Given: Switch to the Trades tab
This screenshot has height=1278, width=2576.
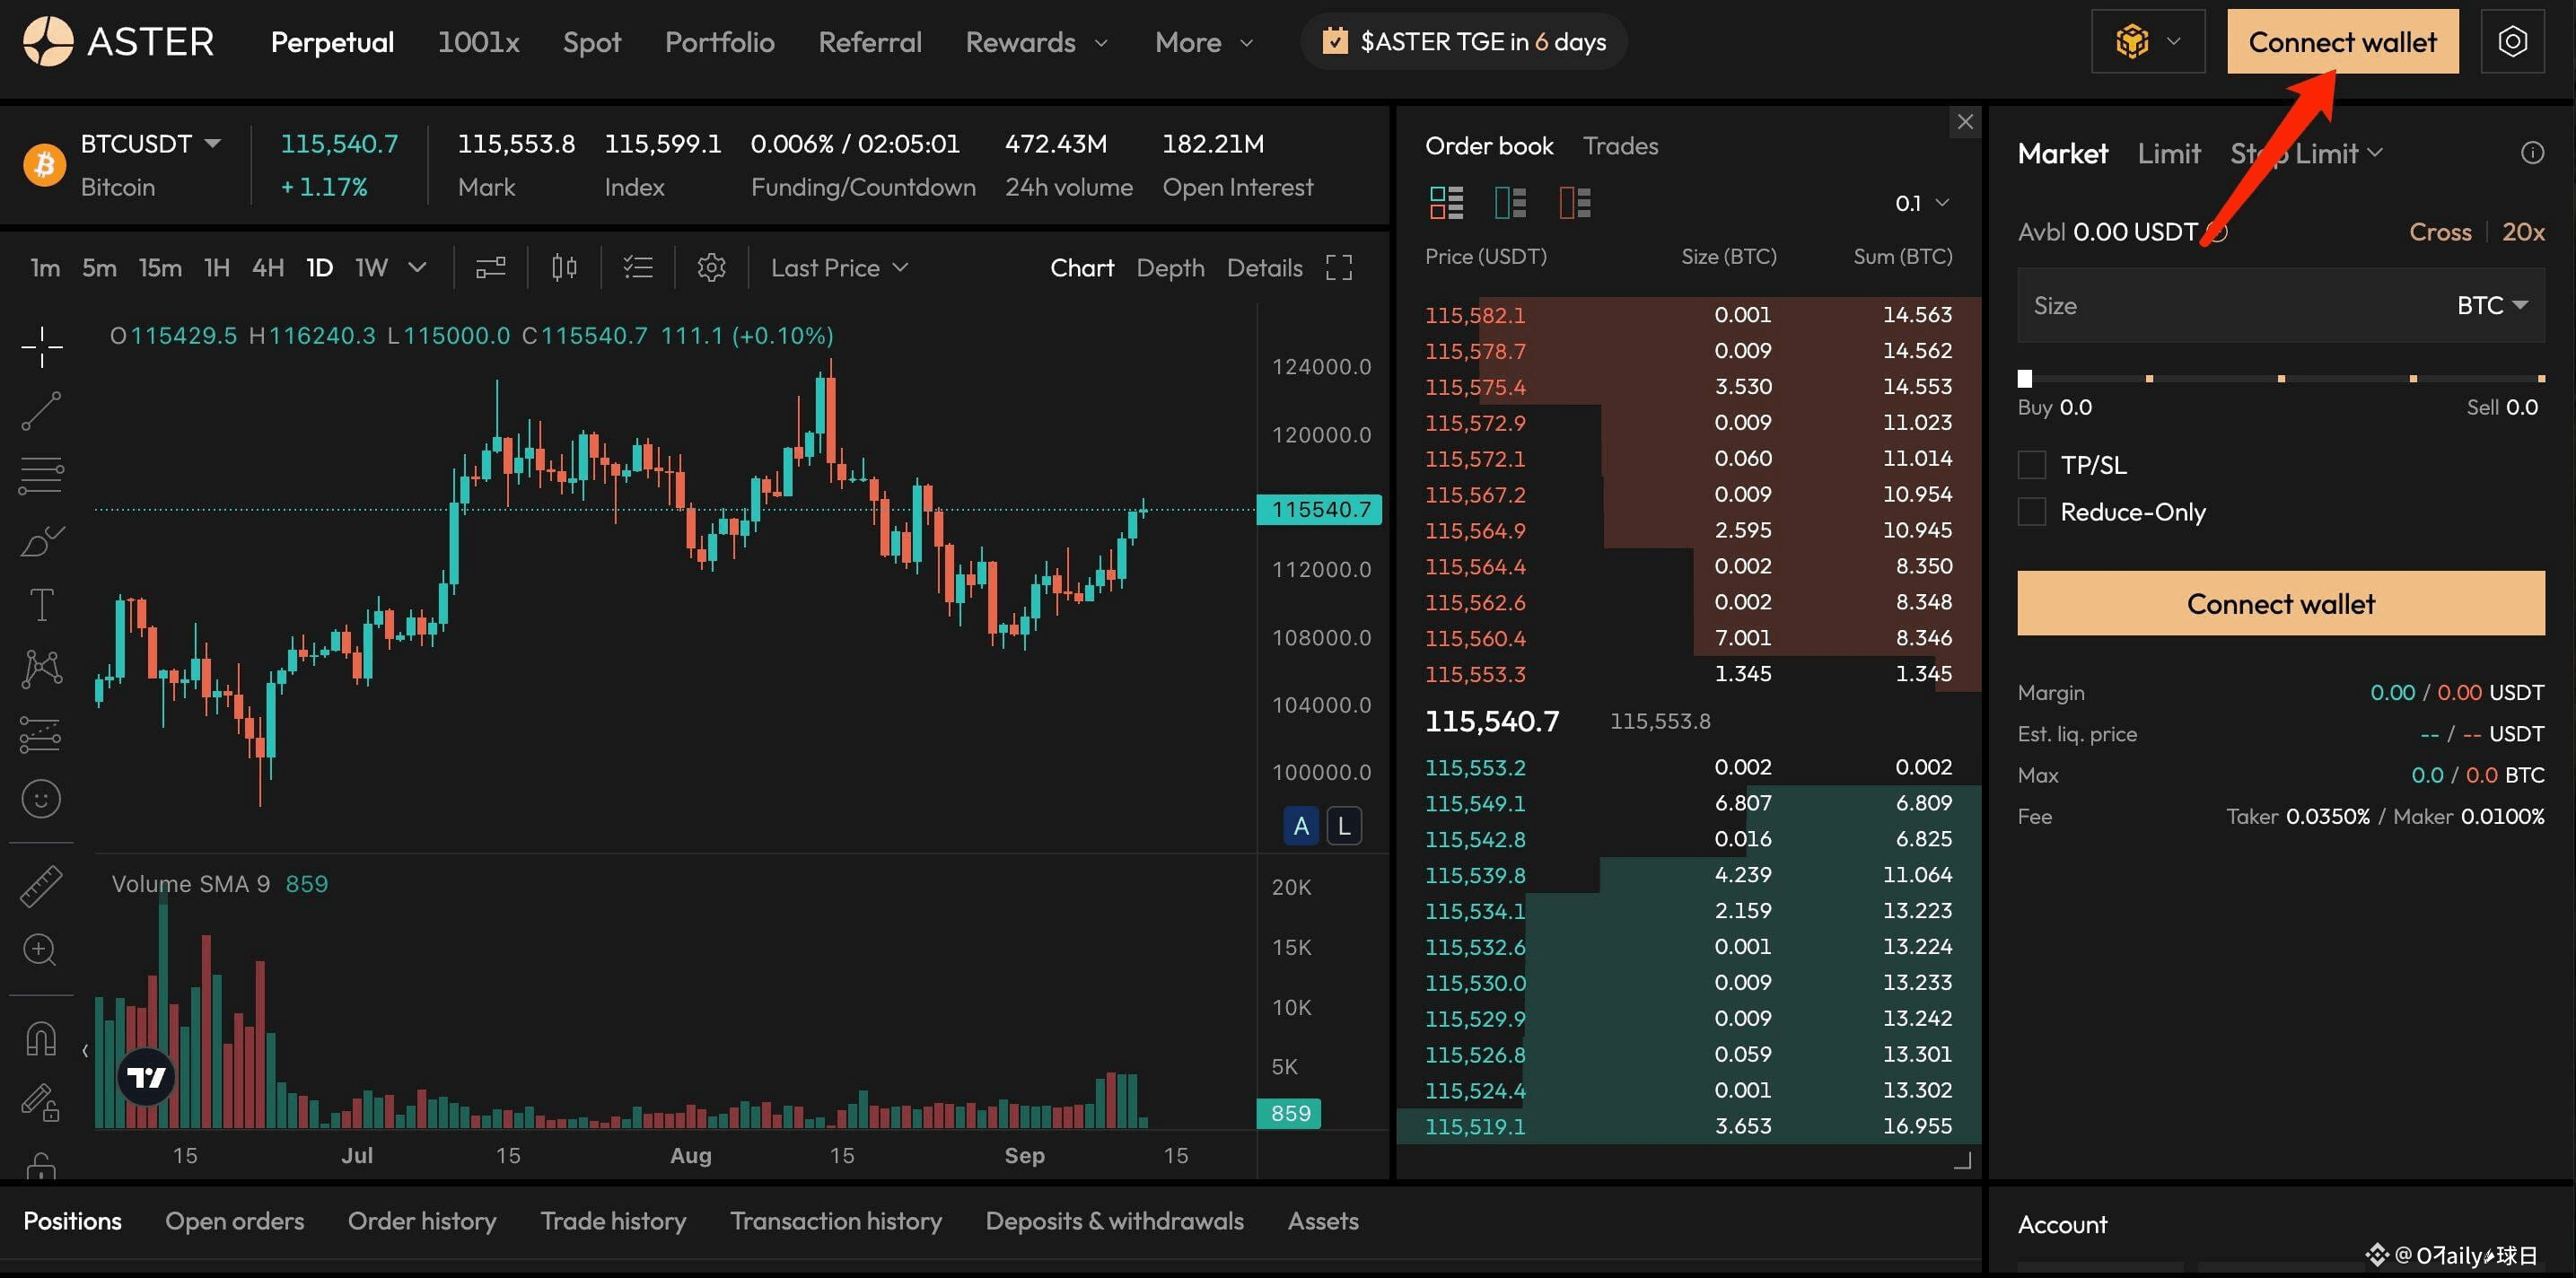Looking at the screenshot, I should click(x=1620, y=146).
